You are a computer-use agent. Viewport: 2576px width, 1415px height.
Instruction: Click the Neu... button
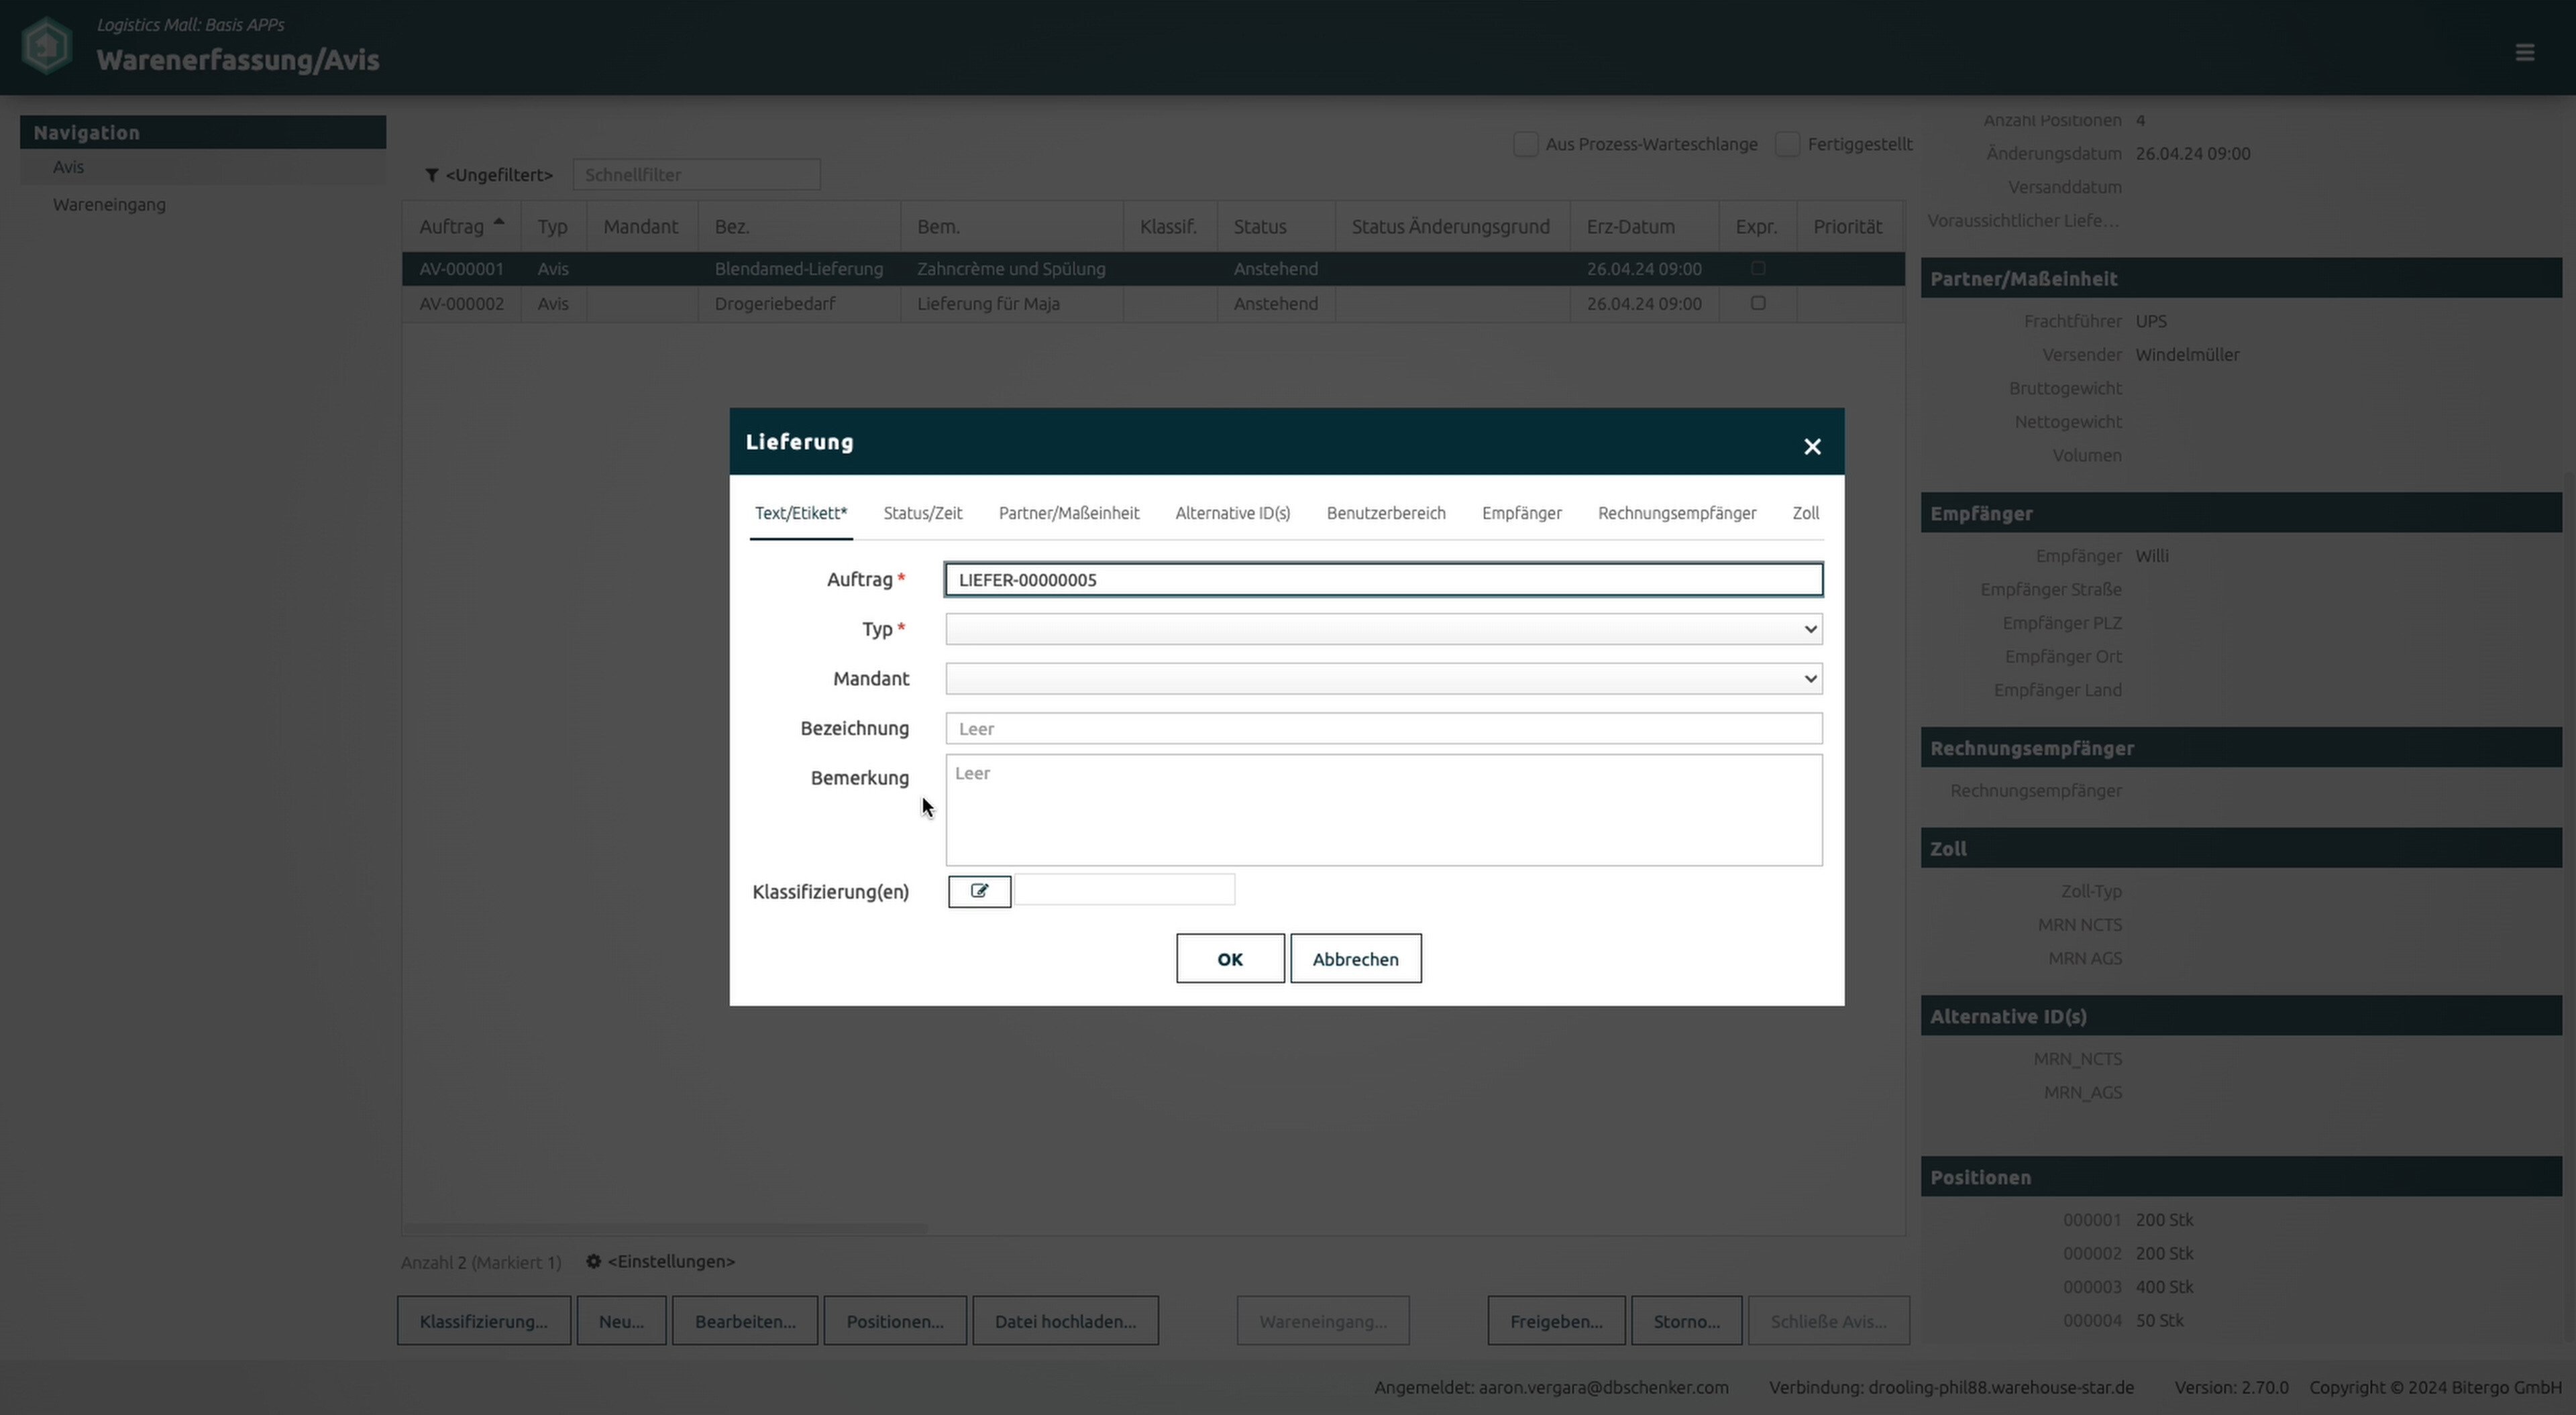coord(621,1321)
